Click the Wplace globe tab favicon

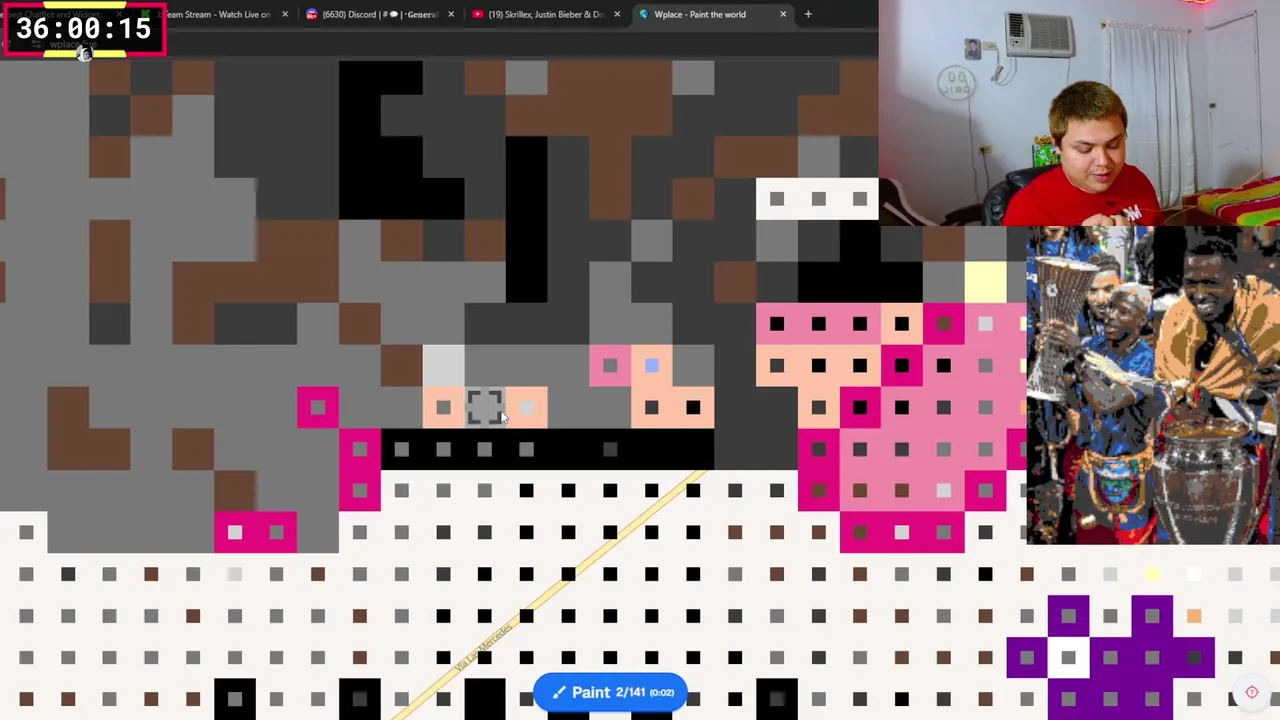click(x=644, y=14)
